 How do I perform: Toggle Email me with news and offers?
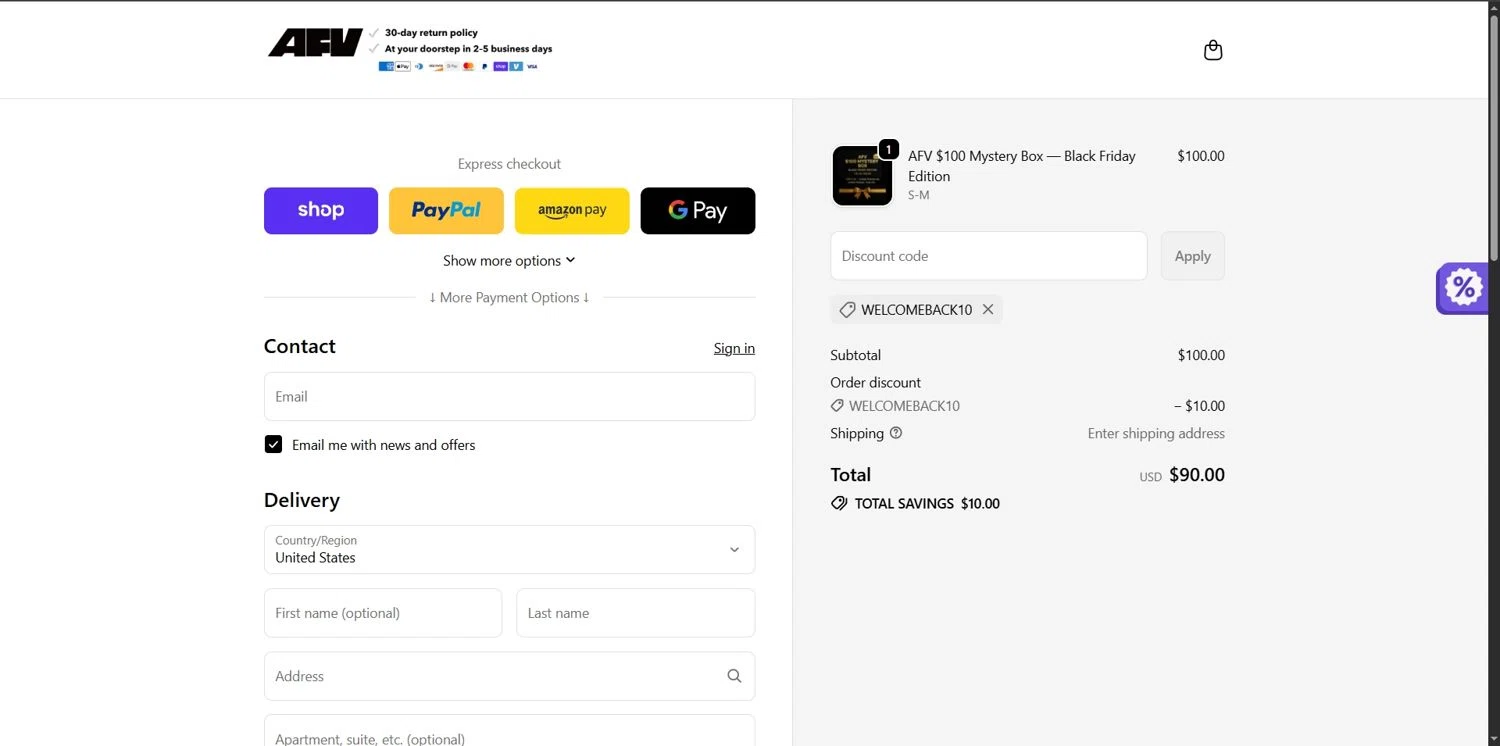273,444
